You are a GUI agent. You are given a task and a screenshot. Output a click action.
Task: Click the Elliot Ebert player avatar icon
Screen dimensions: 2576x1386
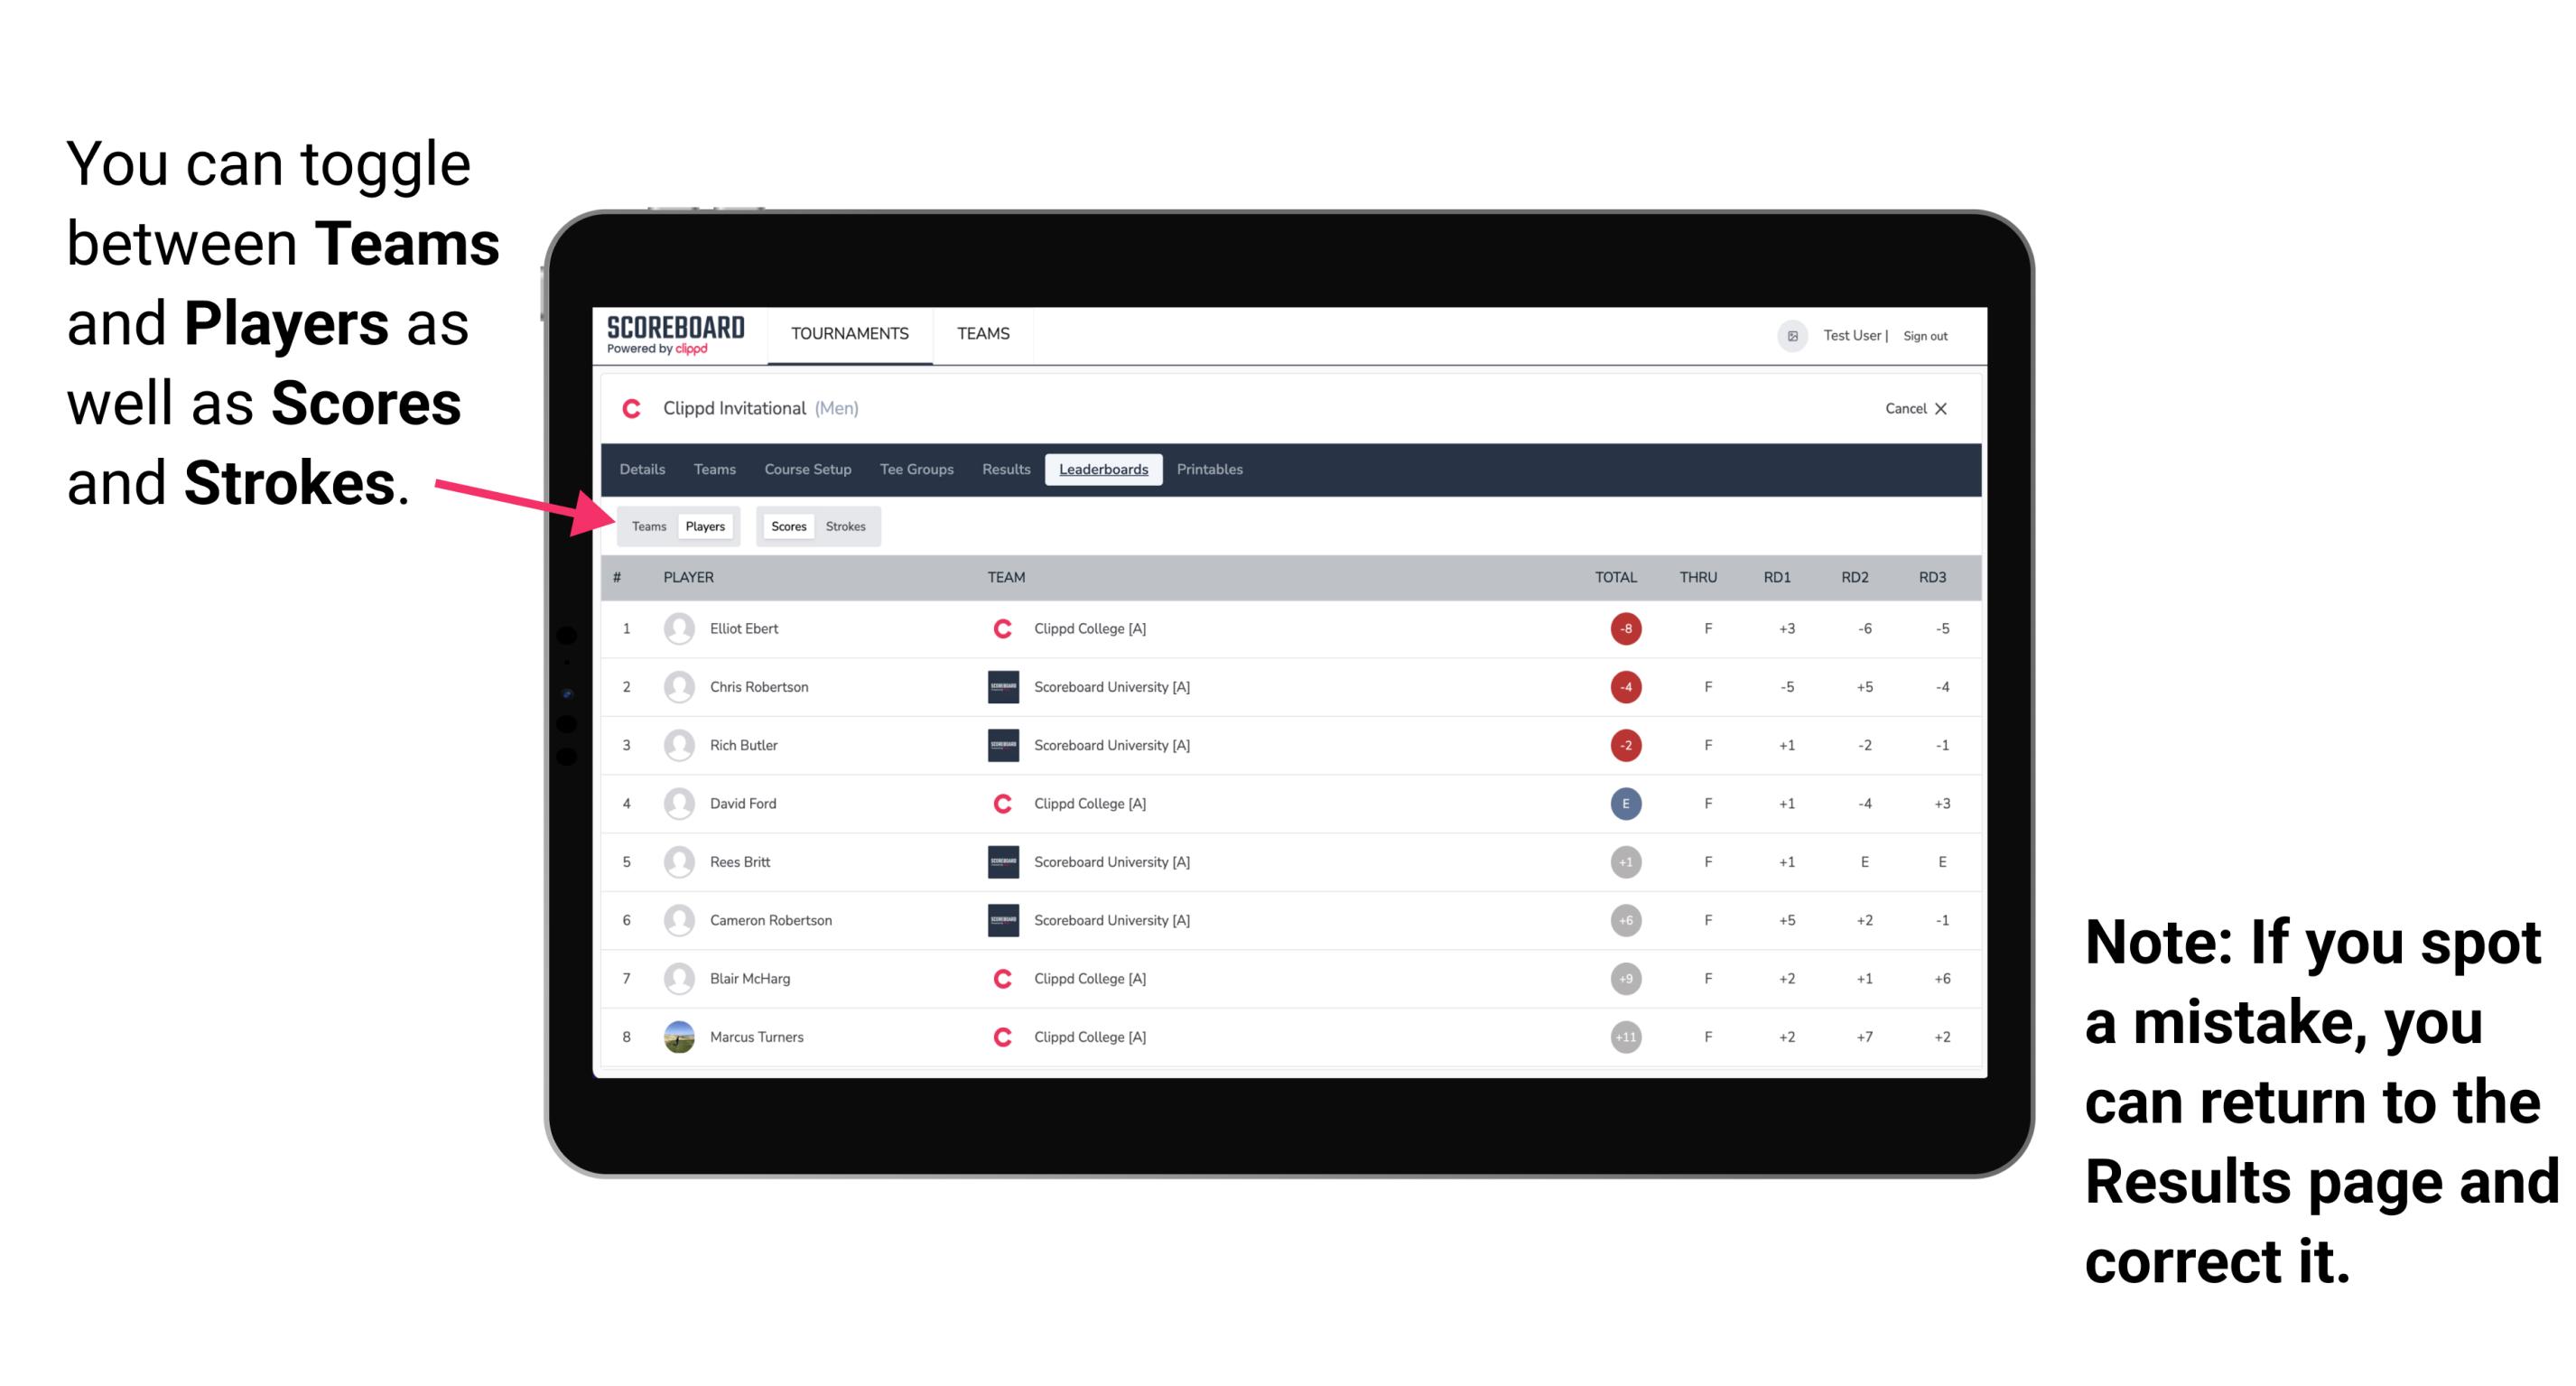coord(675,628)
